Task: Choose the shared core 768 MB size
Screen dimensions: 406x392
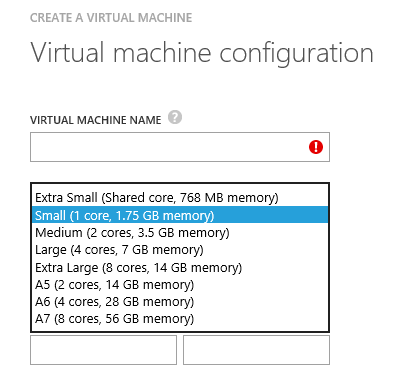Action: pos(180,198)
